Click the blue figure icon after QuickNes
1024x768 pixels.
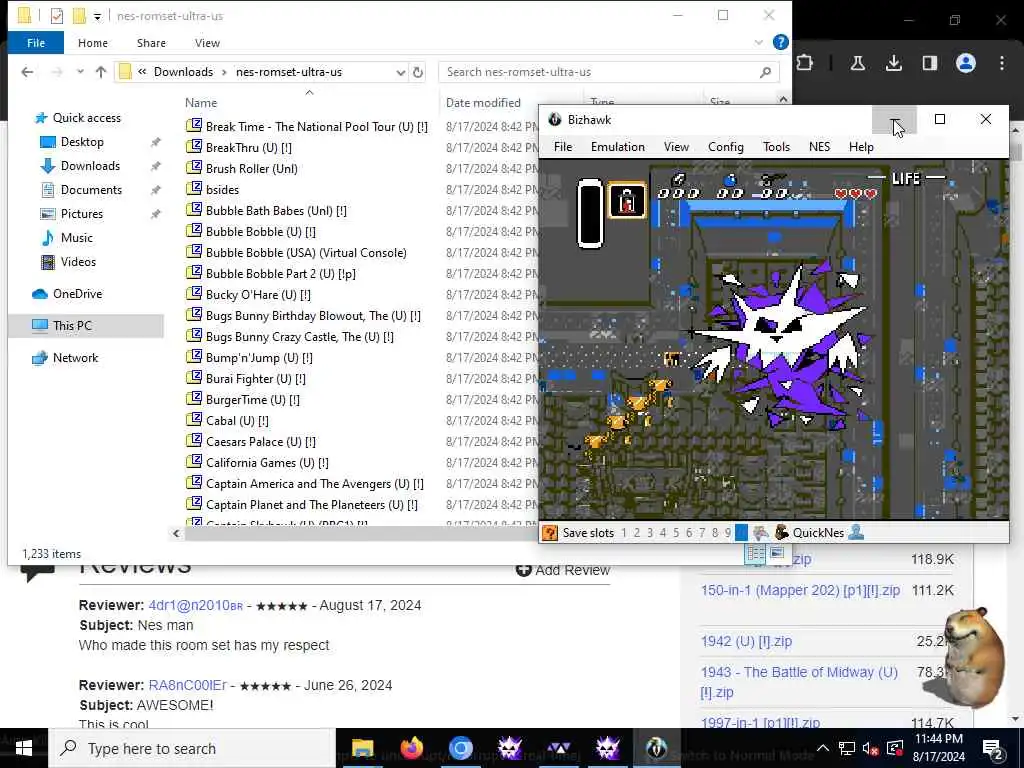856,533
